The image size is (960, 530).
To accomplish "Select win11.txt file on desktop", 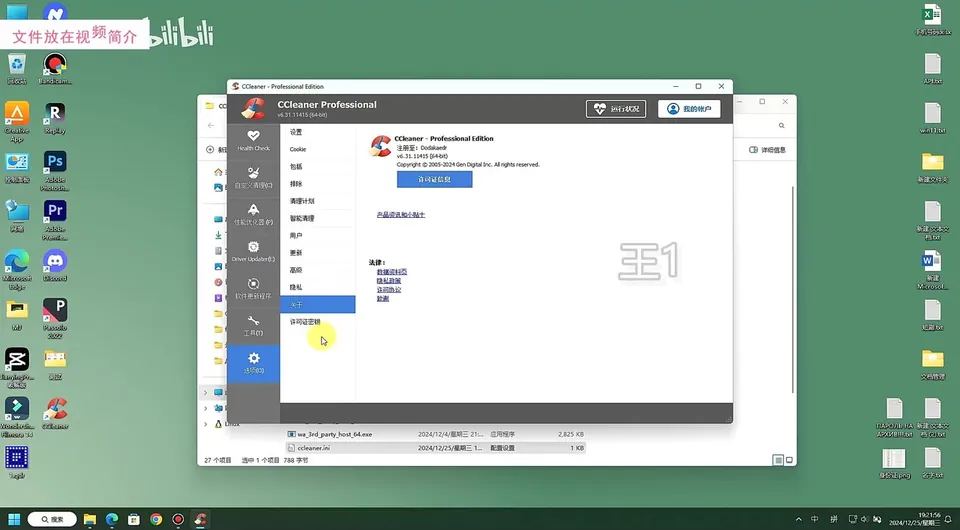I will tap(932, 118).
